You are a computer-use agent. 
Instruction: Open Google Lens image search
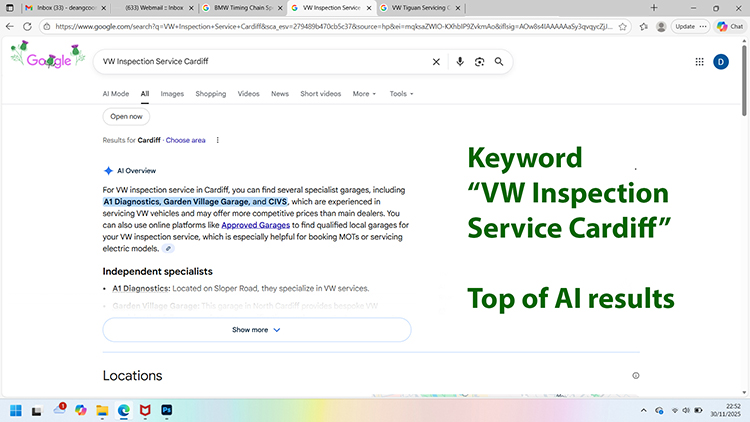tap(479, 62)
